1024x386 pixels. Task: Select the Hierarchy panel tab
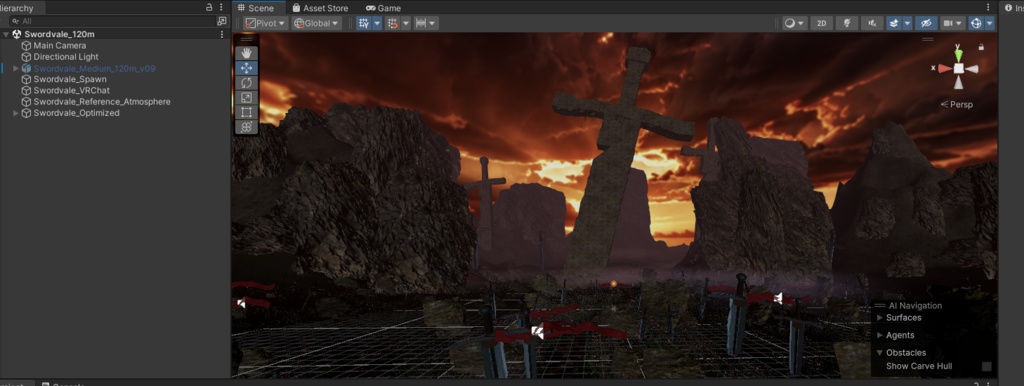point(21,8)
